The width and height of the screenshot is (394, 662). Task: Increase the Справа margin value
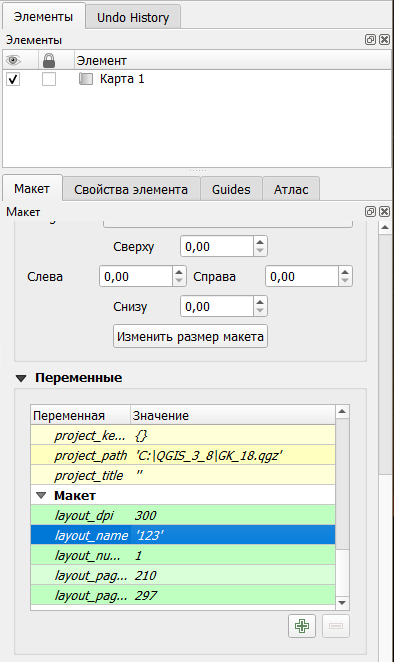(x=345, y=272)
